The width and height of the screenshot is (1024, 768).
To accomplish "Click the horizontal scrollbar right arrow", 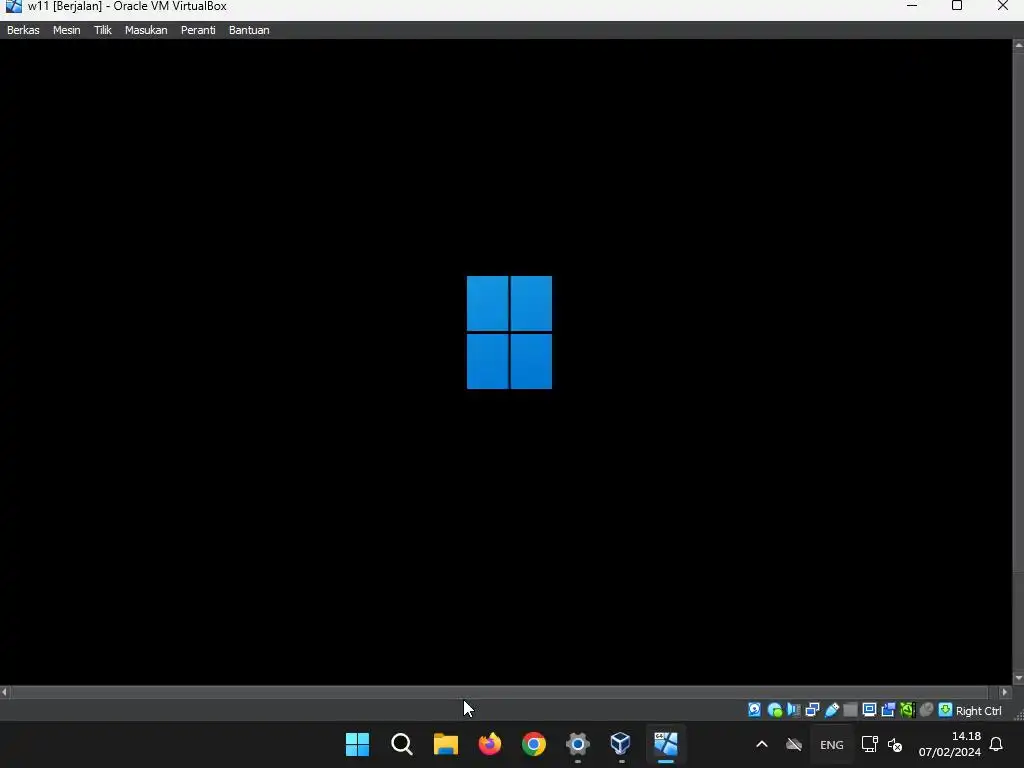I will point(1005,692).
